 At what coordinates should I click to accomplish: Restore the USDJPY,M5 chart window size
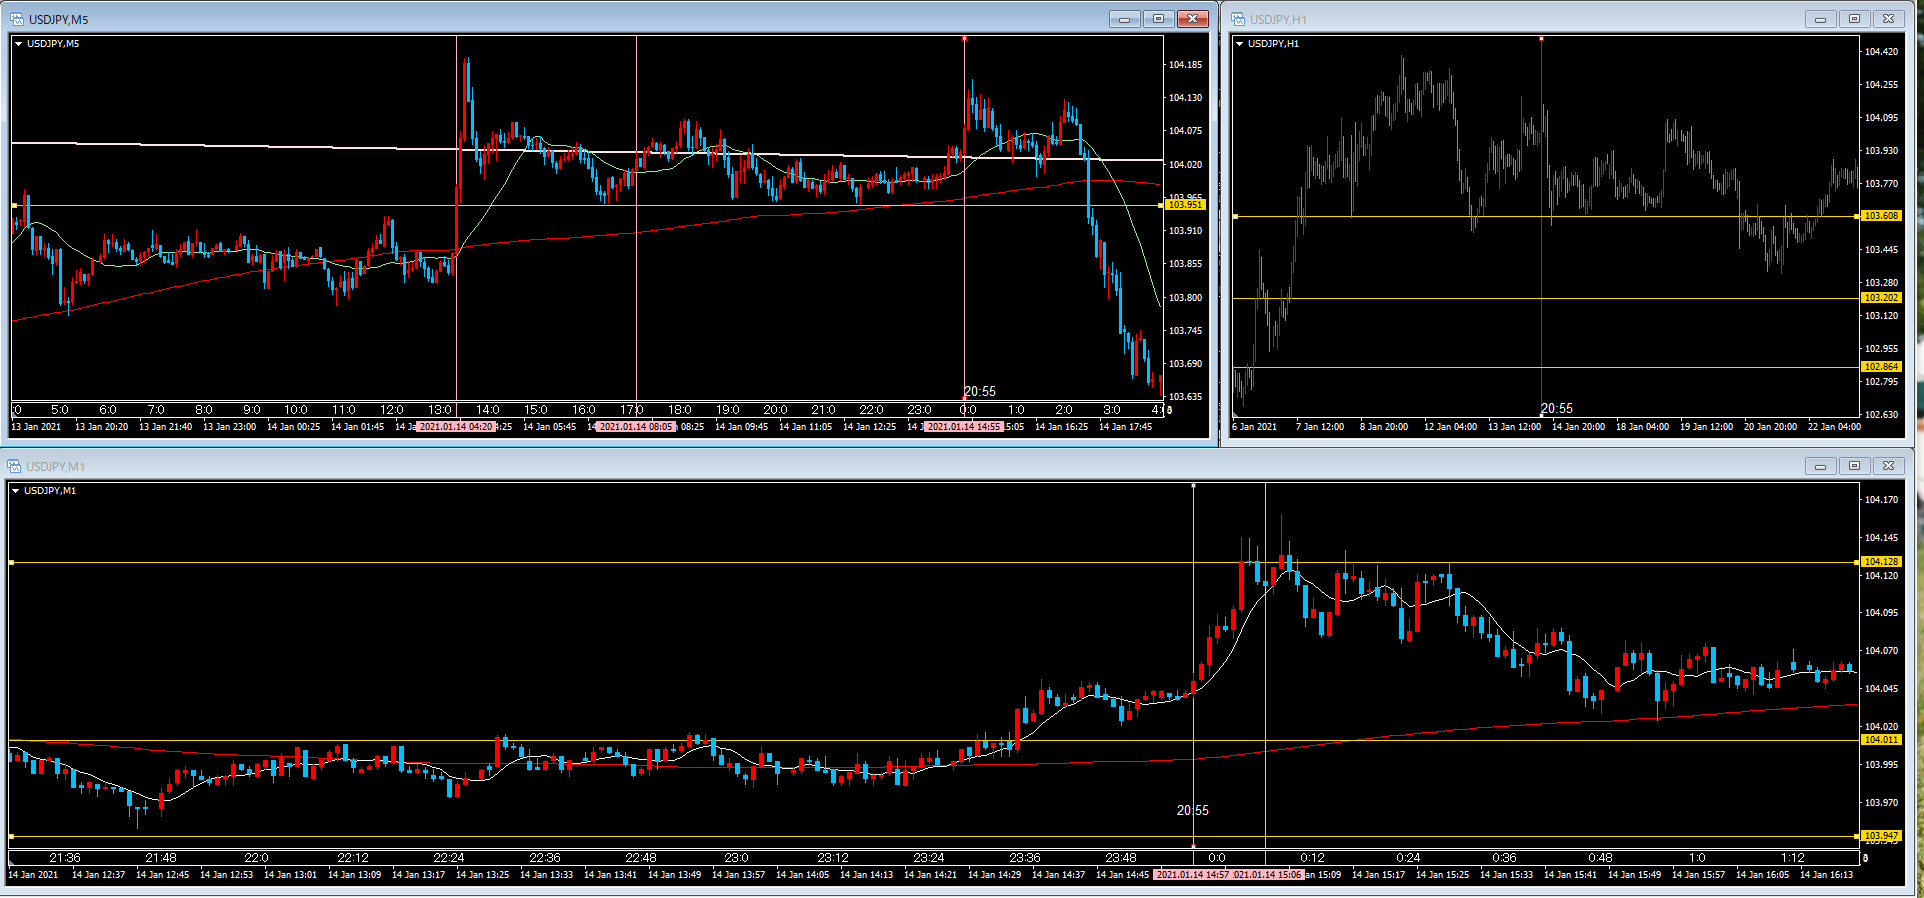(1158, 19)
